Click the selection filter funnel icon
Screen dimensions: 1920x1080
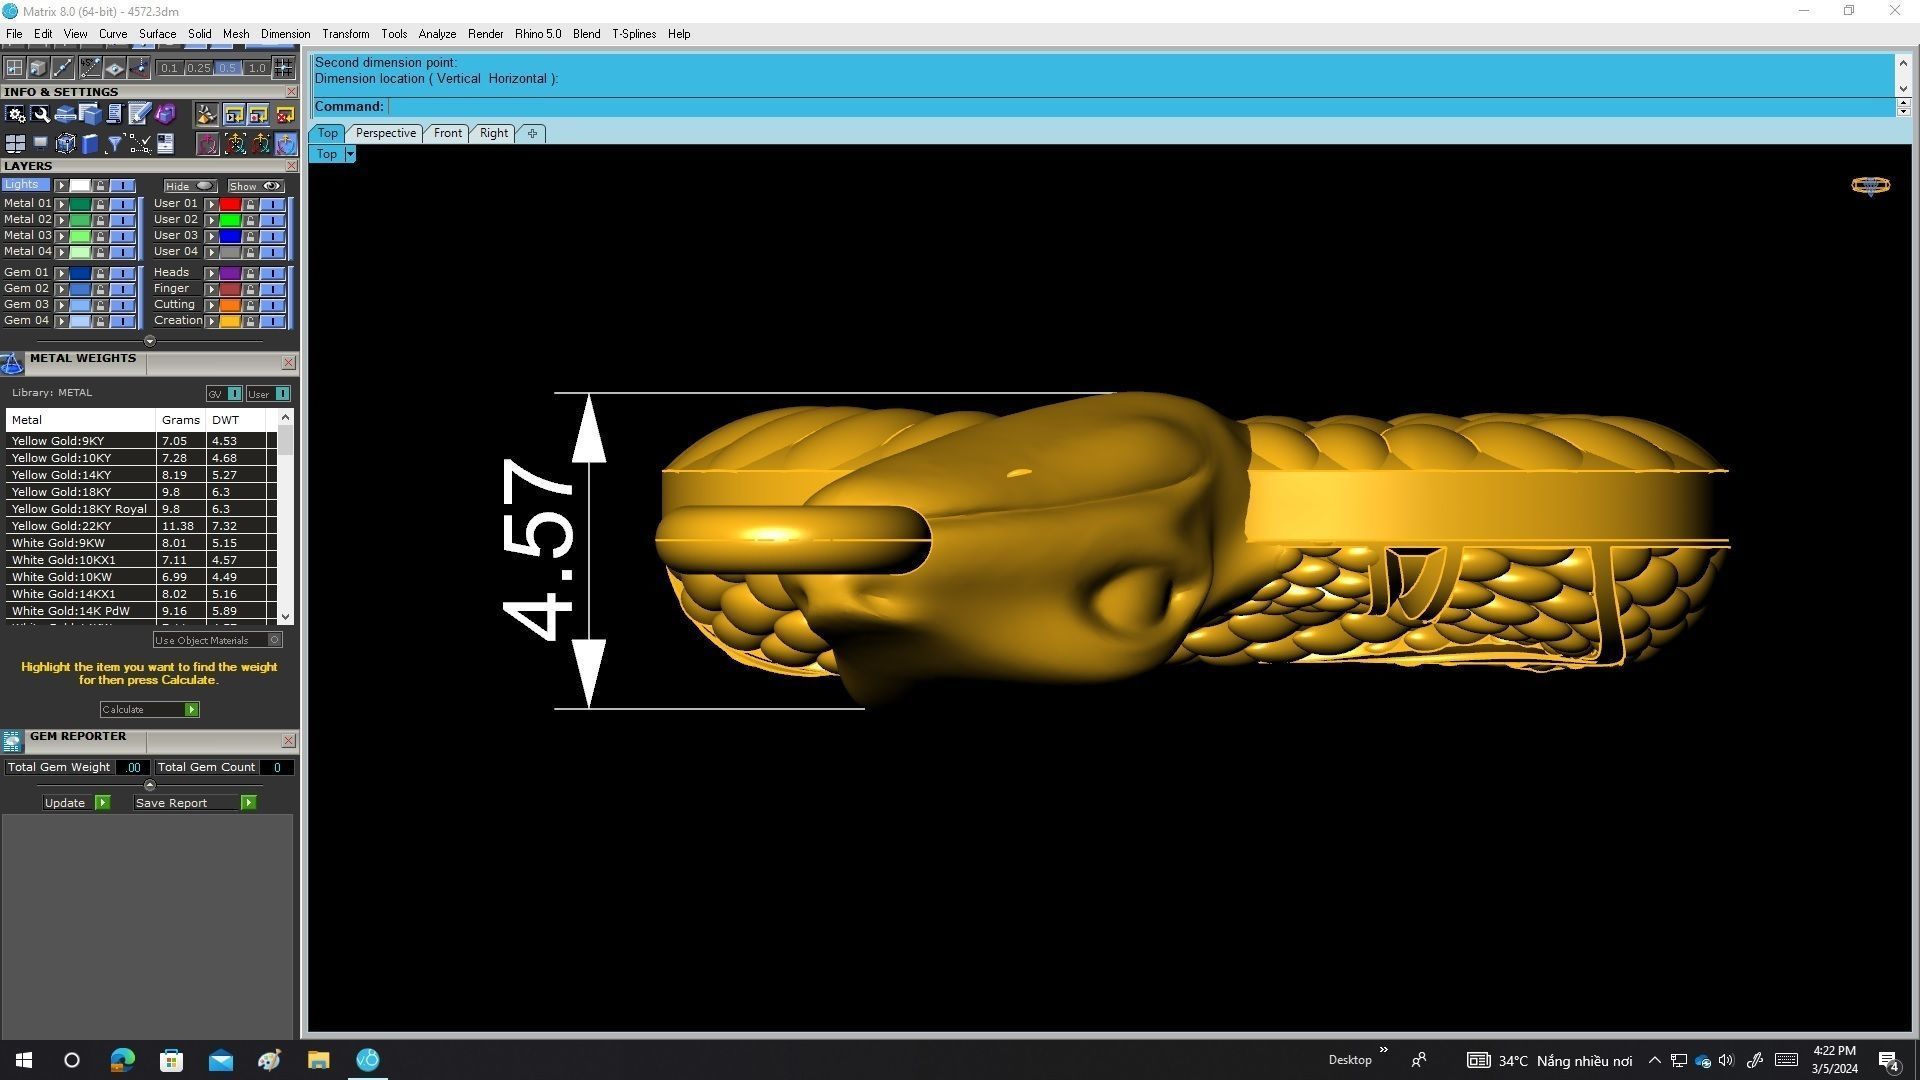[114, 144]
